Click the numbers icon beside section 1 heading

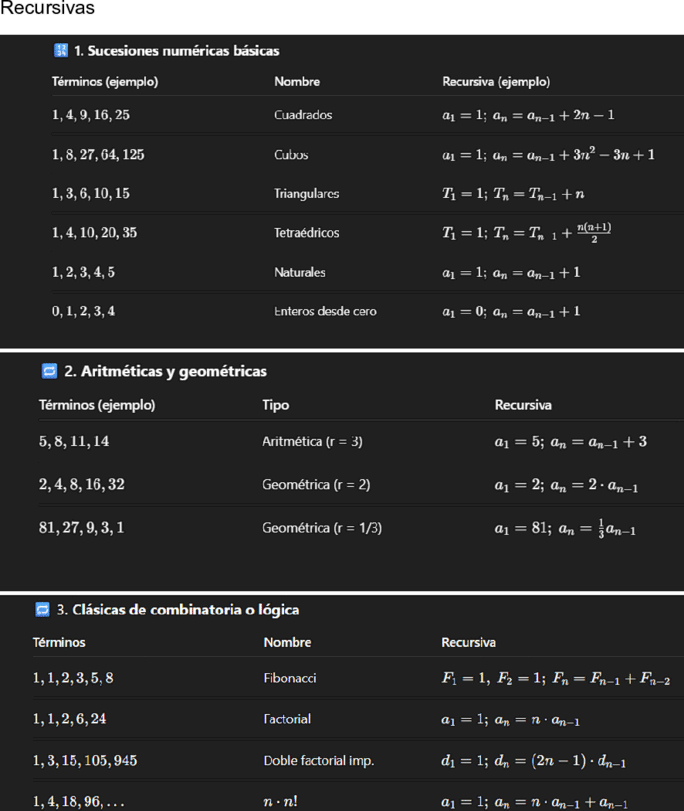click(61, 50)
